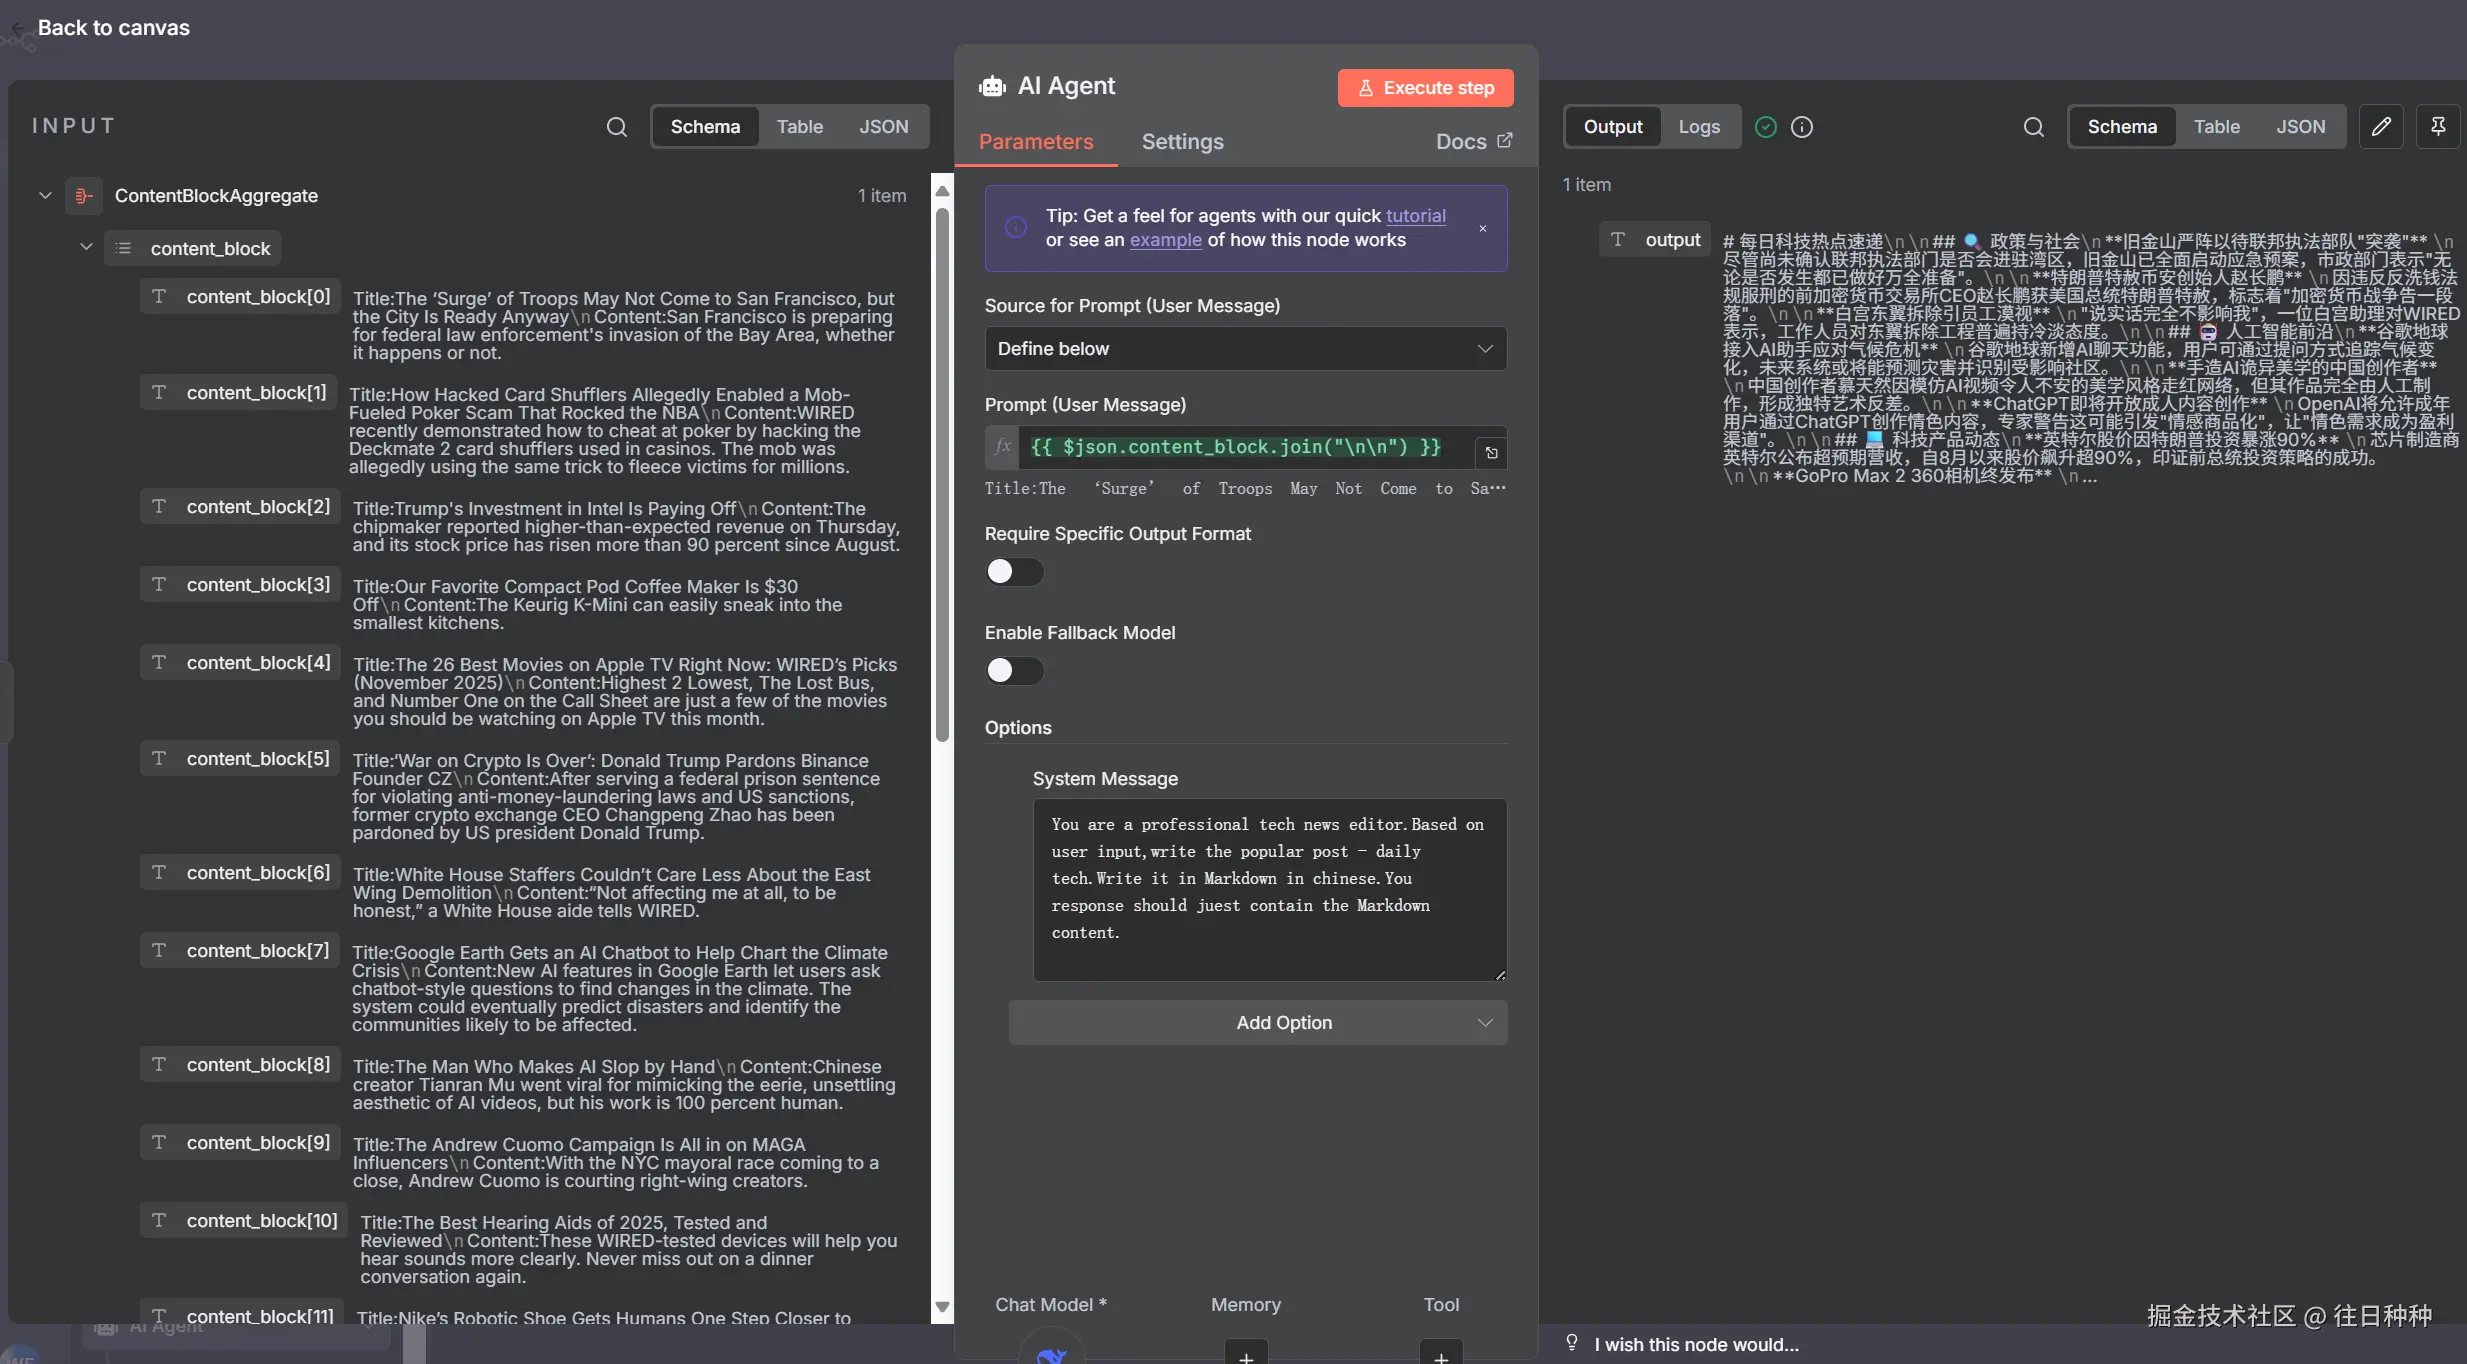Image resolution: width=2467 pixels, height=1364 pixels.
Task: Switch to the Settings tab
Action: tap(1182, 142)
